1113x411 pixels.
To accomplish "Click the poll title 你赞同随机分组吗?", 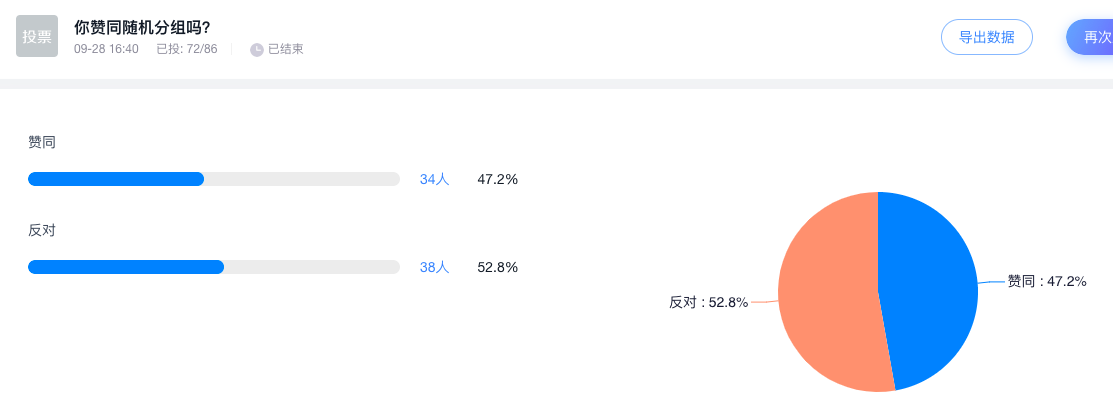I will point(142,27).
